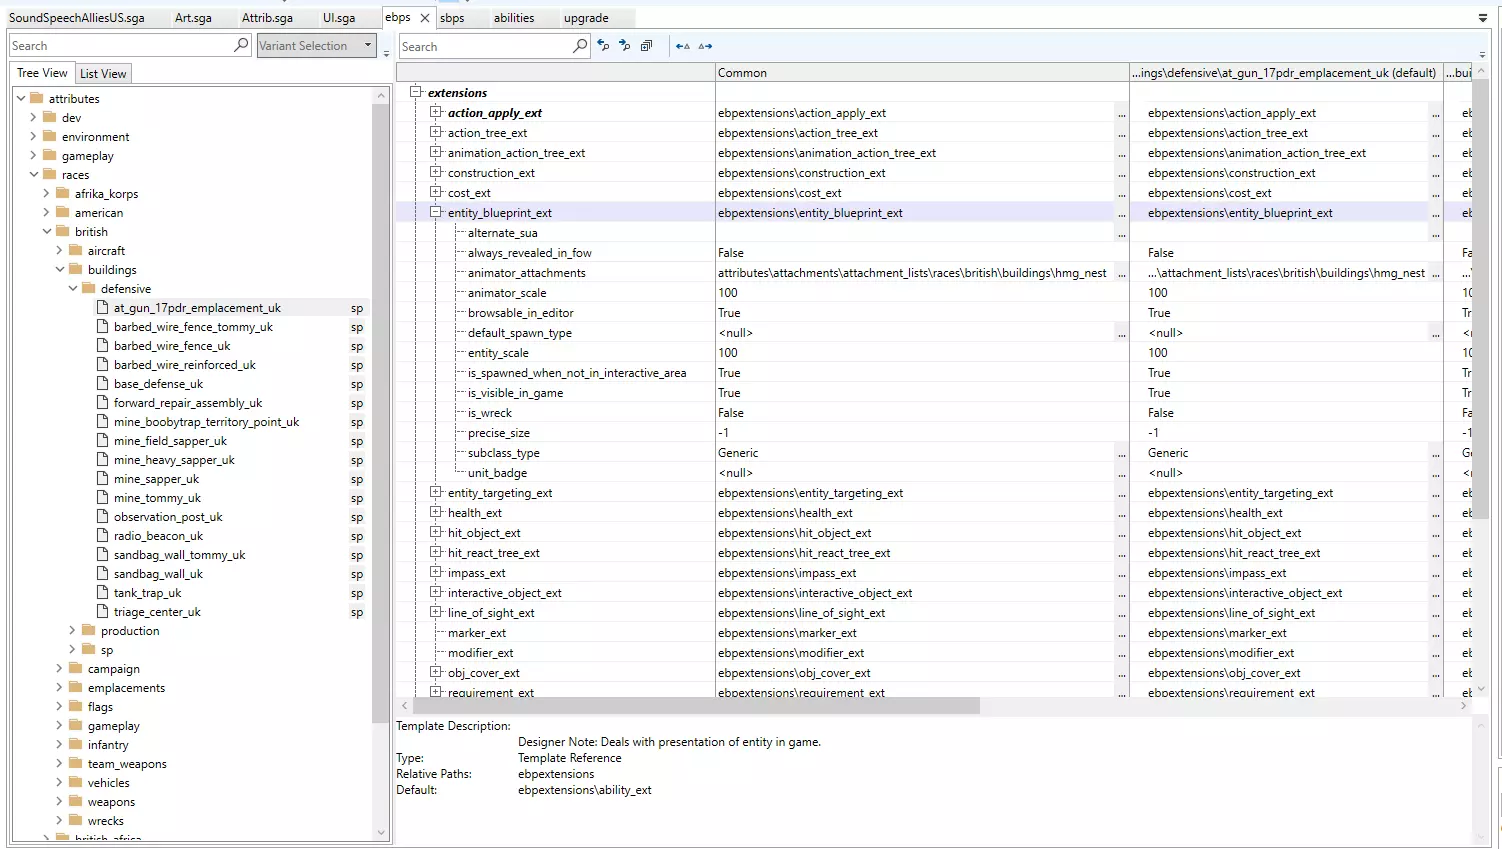
Task: Collapse the defensive folder in tree
Action: [x=72, y=289]
